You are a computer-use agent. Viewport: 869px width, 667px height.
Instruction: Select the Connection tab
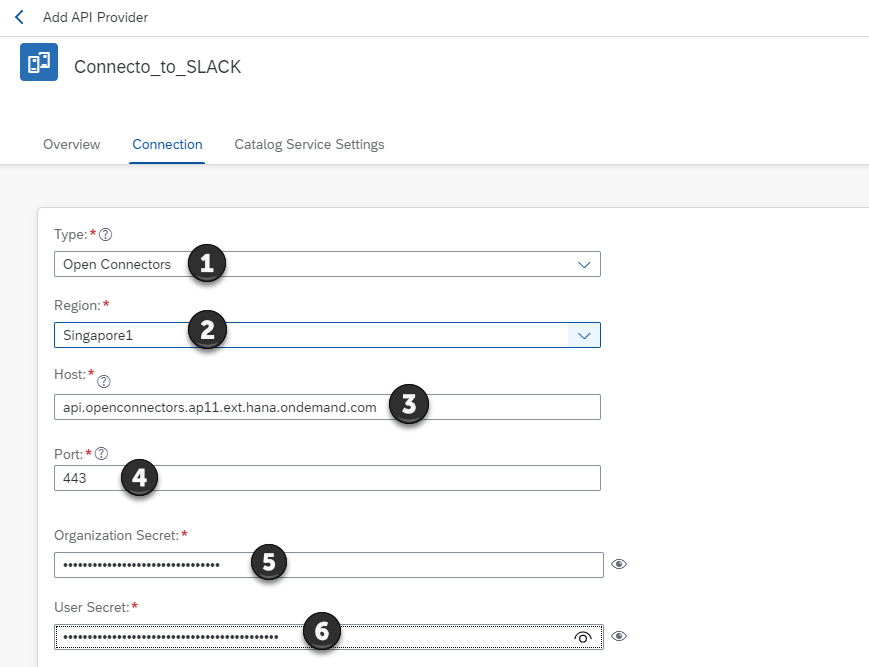[x=167, y=144]
